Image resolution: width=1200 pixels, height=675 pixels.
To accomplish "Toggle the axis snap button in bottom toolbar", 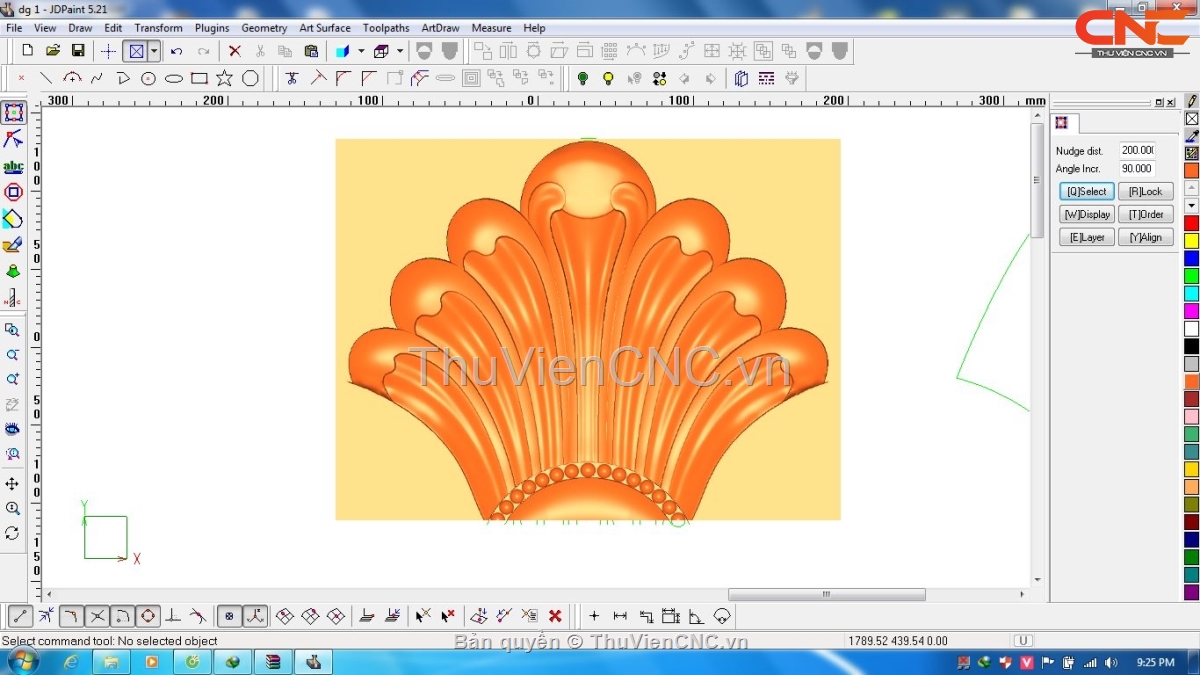I will (255, 616).
